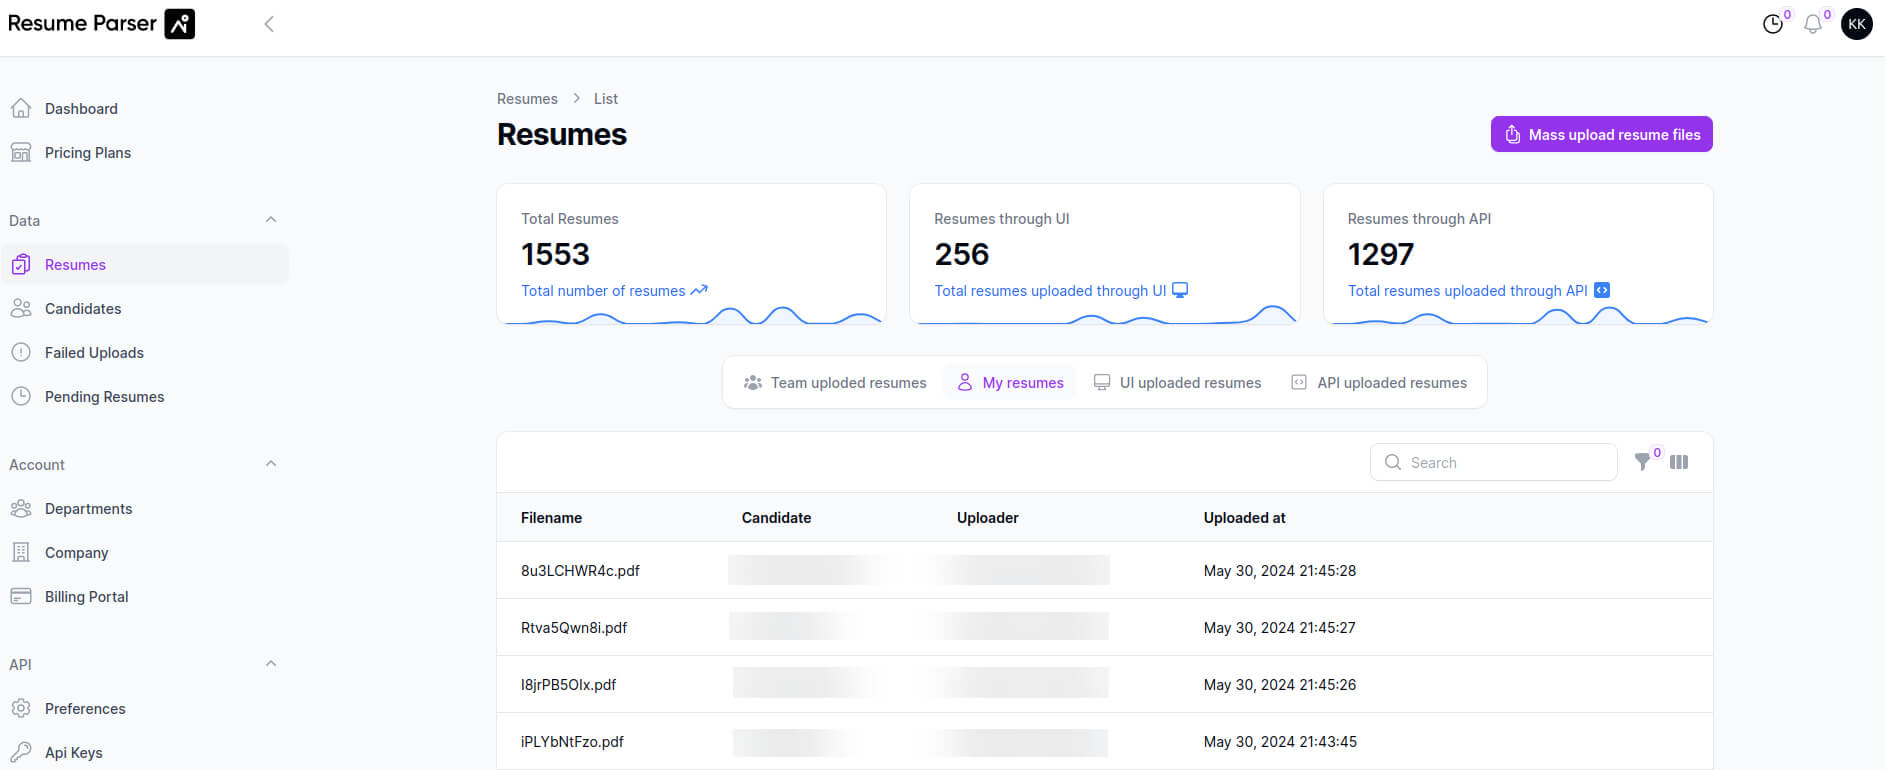Click the Failed Uploads warning icon
The width and height of the screenshot is (1885, 770).
coord(21,352)
